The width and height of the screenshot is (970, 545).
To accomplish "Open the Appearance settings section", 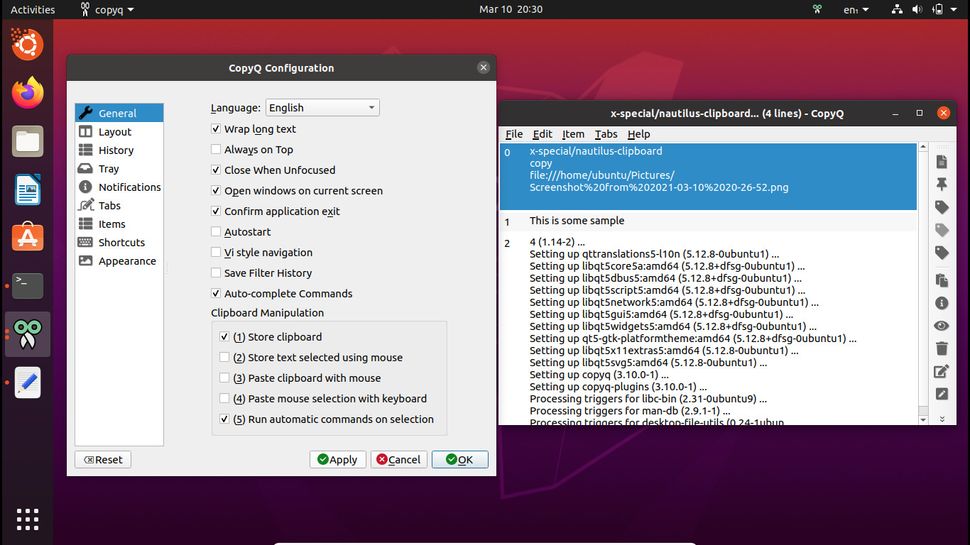I will click(119, 261).
